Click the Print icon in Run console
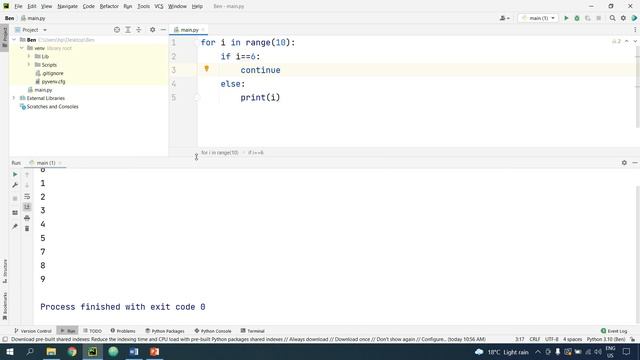 tap(27, 218)
